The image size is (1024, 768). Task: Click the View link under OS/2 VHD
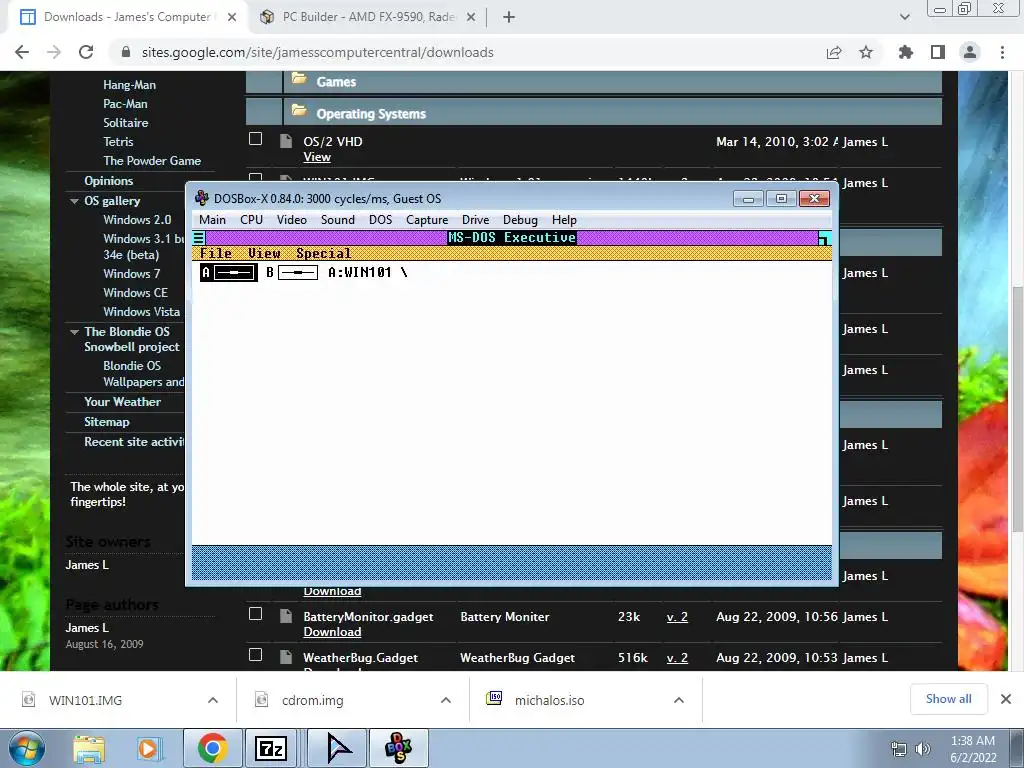click(x=317, y=157)
